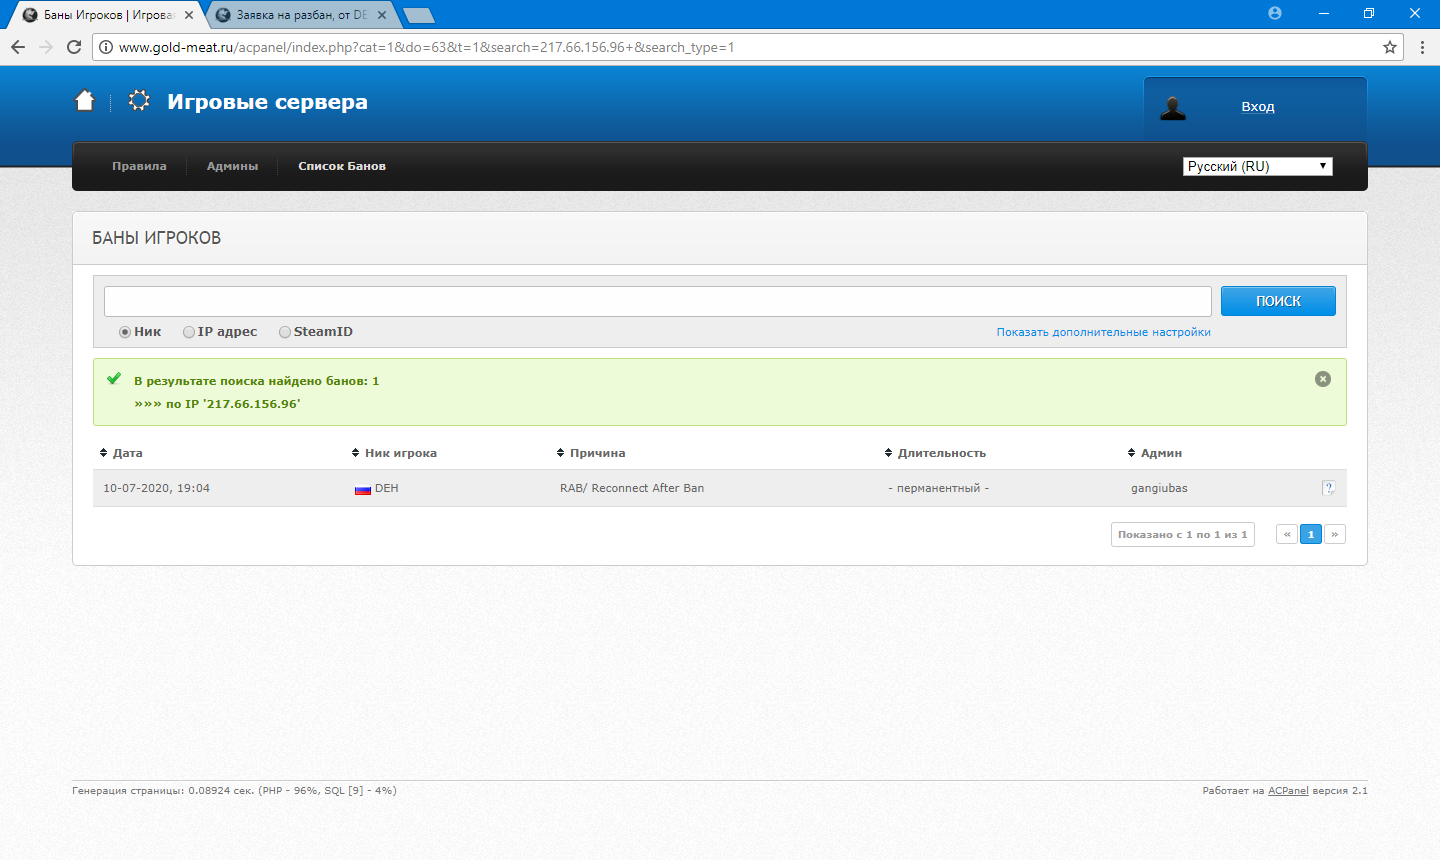1440x860 pixels.
Task: Click the Вход login link
Action: point(1258,107)
